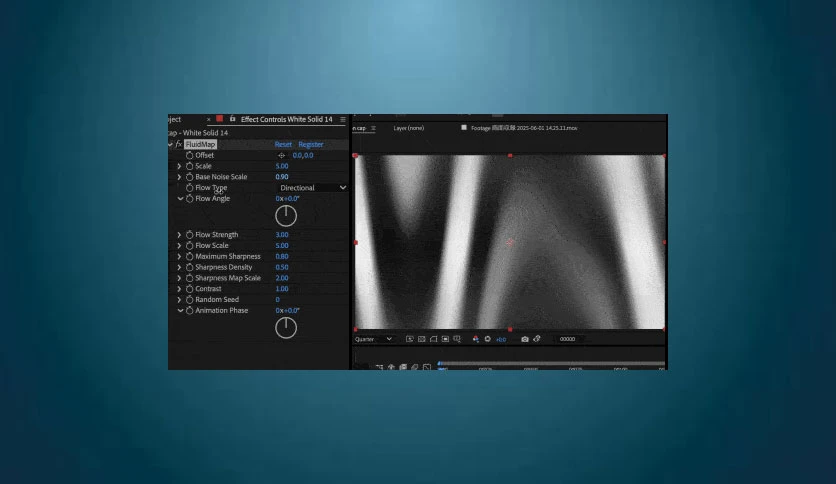836x484 pixels.
Task: Expand the Maximum Sharpness property
Action: pos(180,256)
